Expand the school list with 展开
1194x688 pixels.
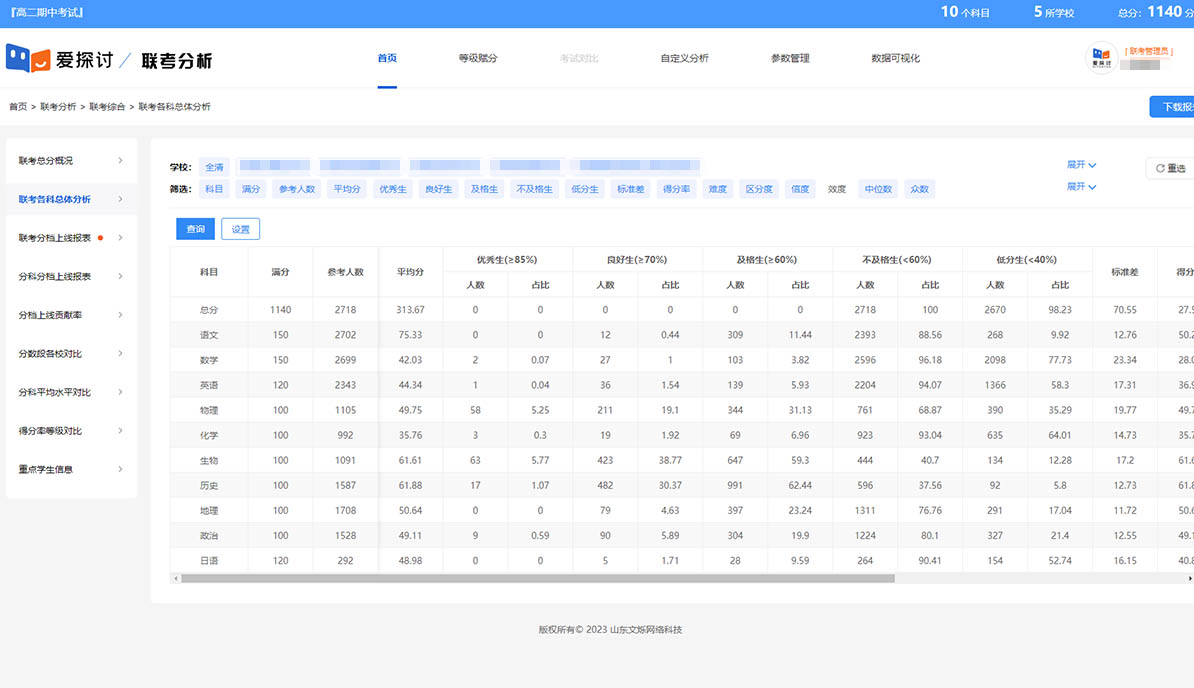(1081, 165)
